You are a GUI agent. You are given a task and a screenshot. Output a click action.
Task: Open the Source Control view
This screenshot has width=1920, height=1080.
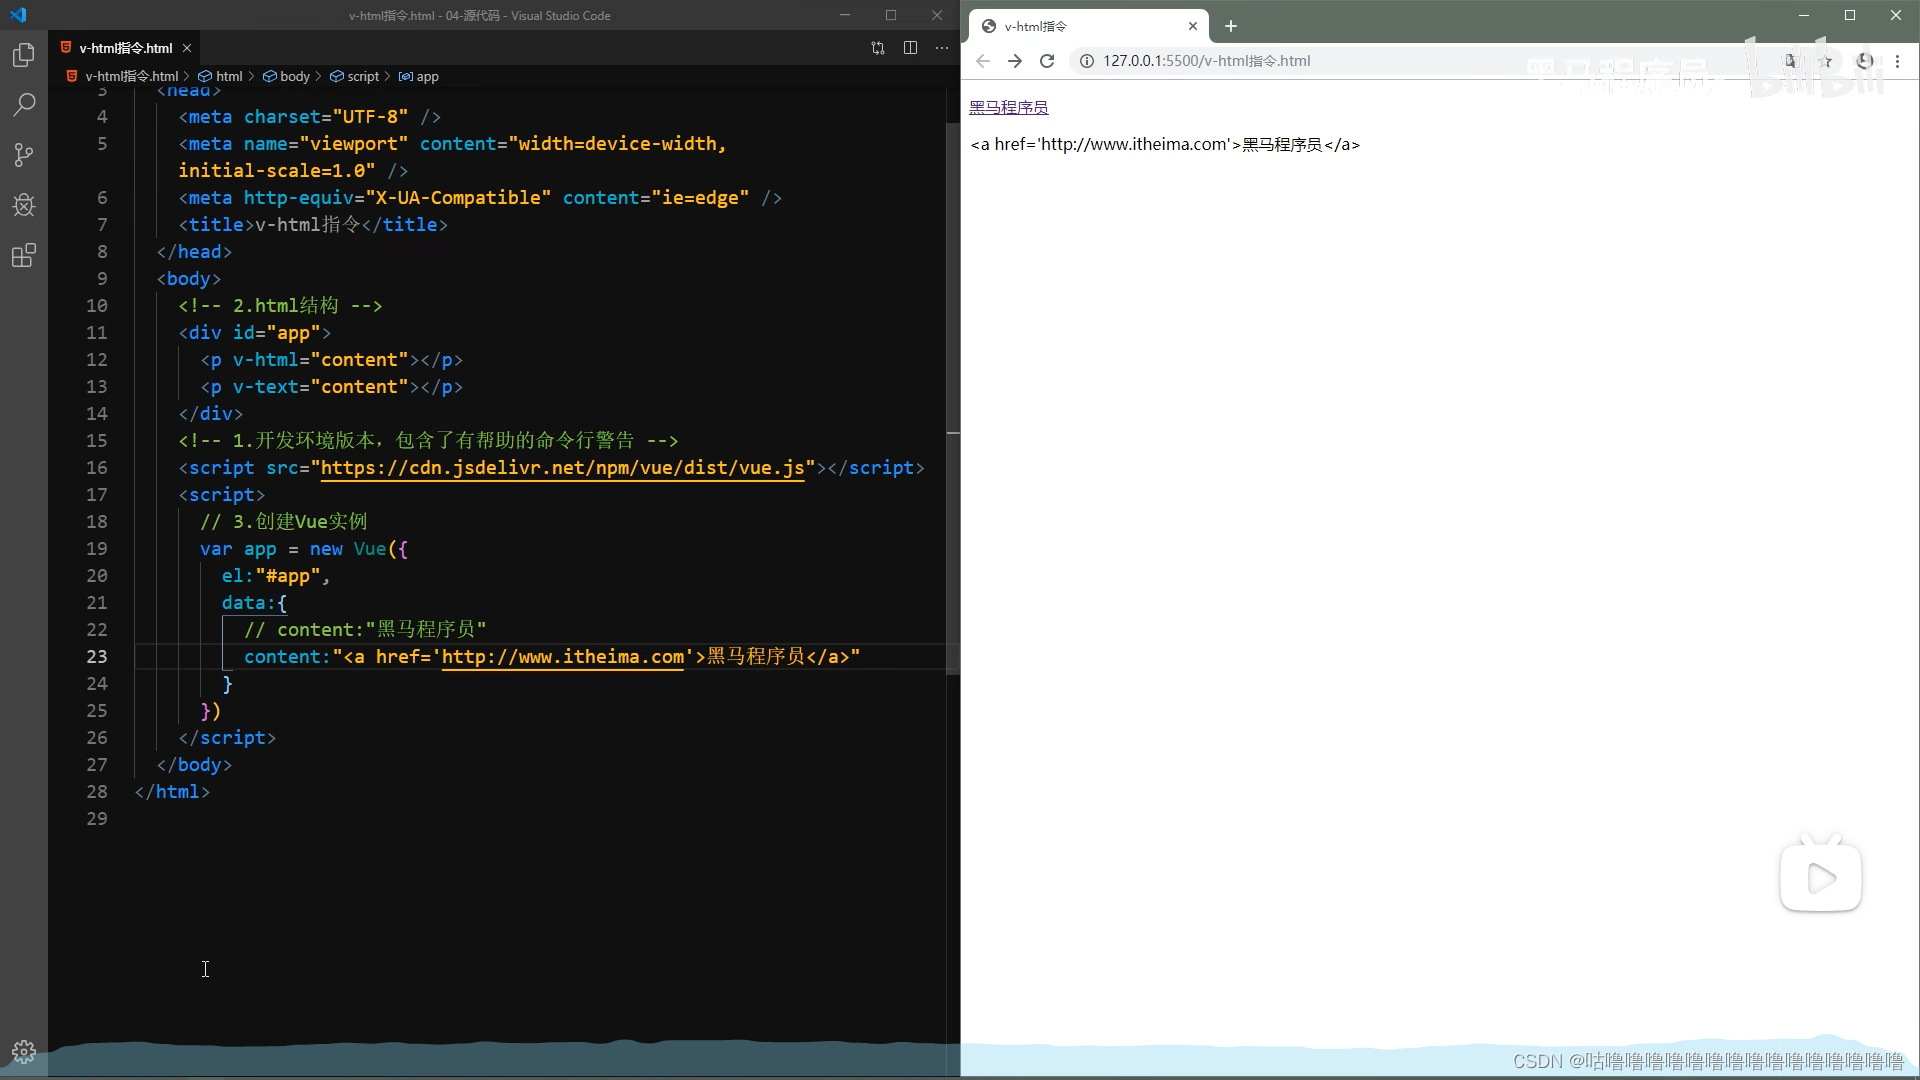[x=23, y=155]
